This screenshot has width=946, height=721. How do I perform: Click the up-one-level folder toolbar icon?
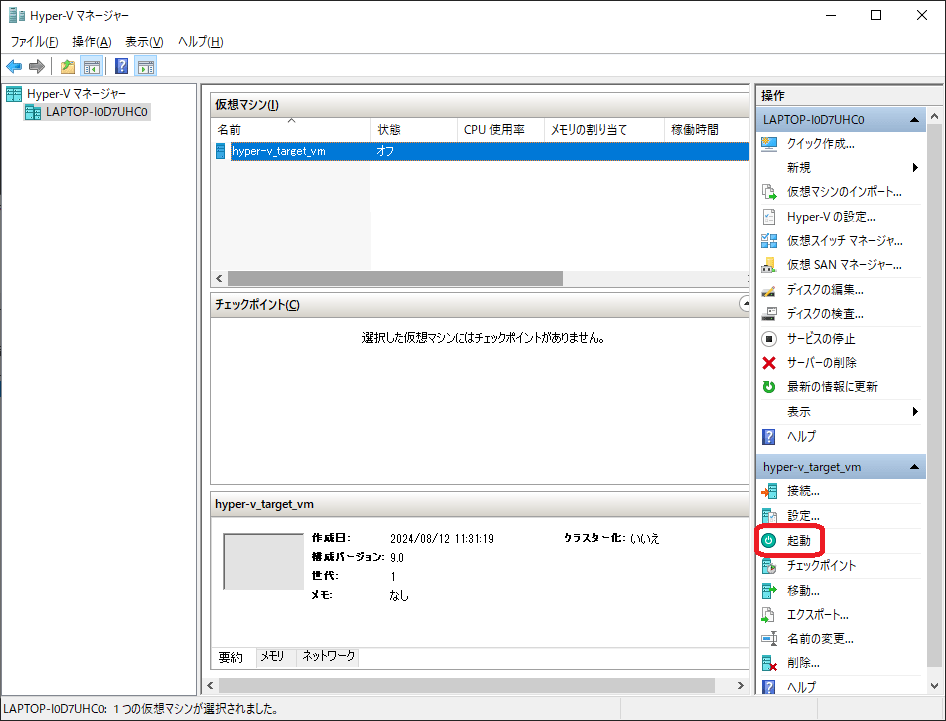(68, 66)
